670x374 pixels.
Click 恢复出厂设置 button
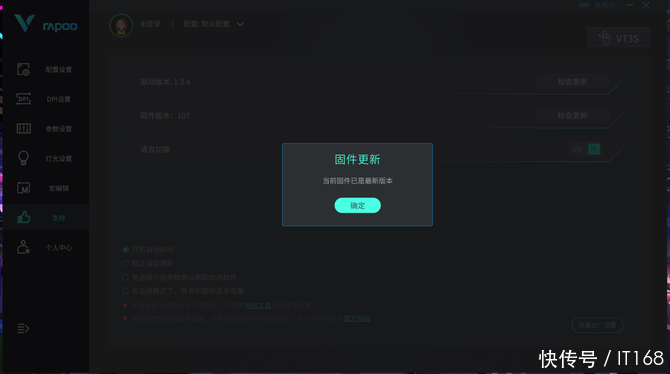pyautogui.click(x=597, y=325)
